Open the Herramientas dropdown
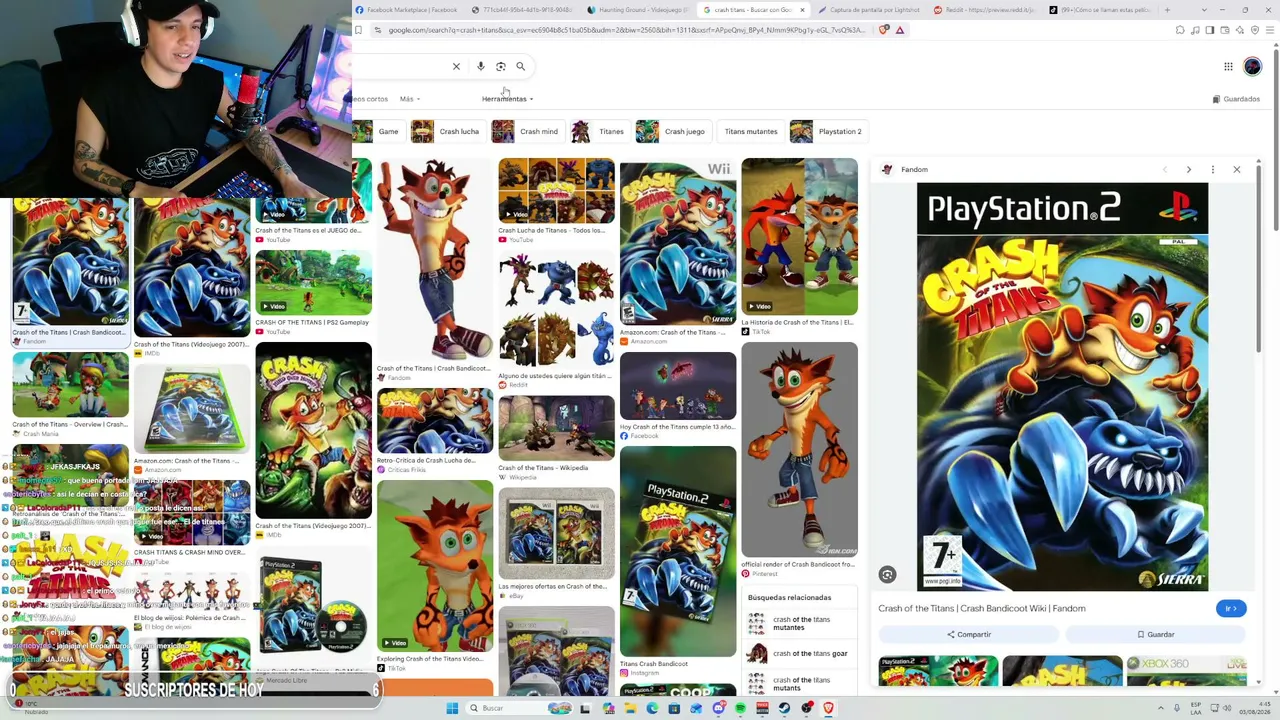The image size is (1280, 720). [x=508, y=99]
